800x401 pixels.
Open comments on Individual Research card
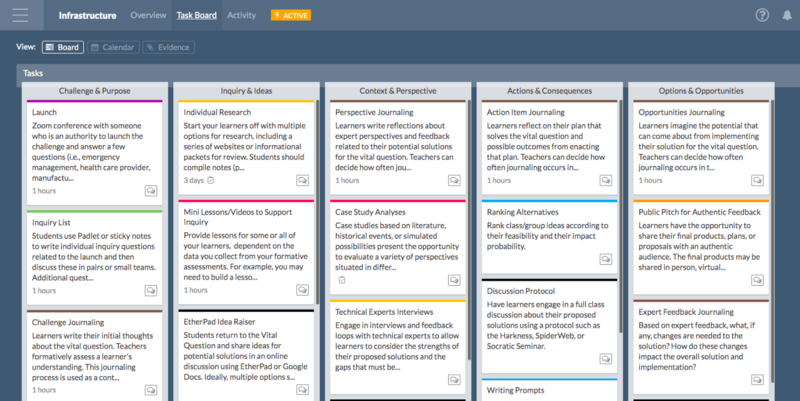(302, 181)
